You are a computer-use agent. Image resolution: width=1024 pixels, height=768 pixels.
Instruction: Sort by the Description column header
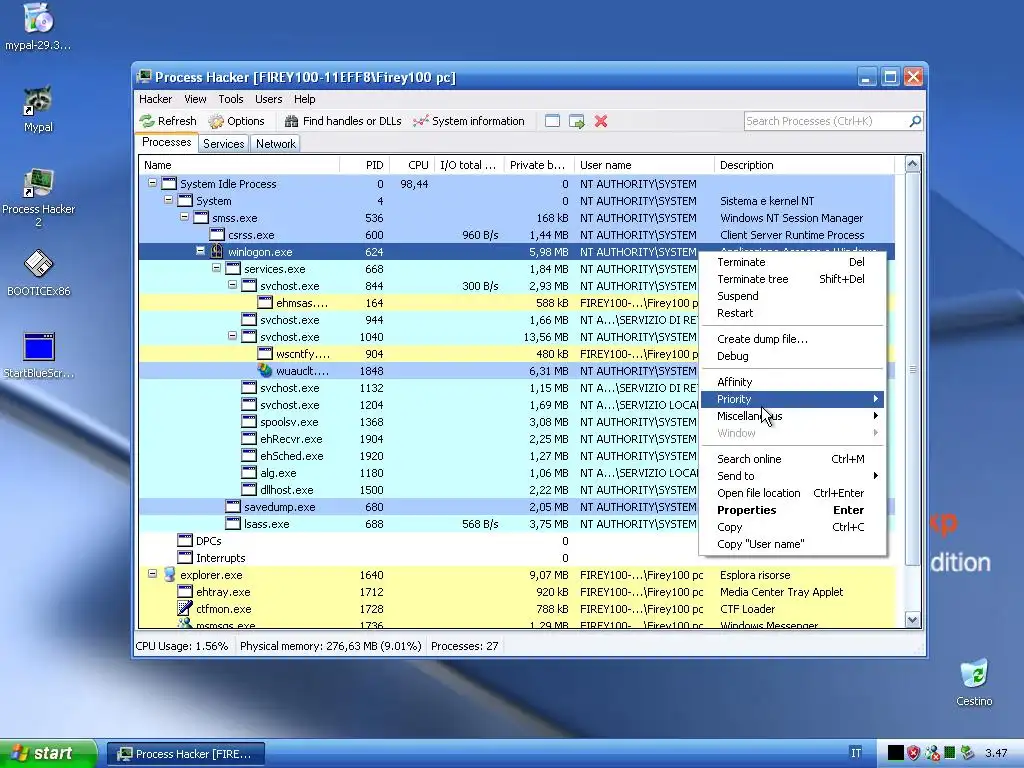pyautogui.click(x=804, y=165)
